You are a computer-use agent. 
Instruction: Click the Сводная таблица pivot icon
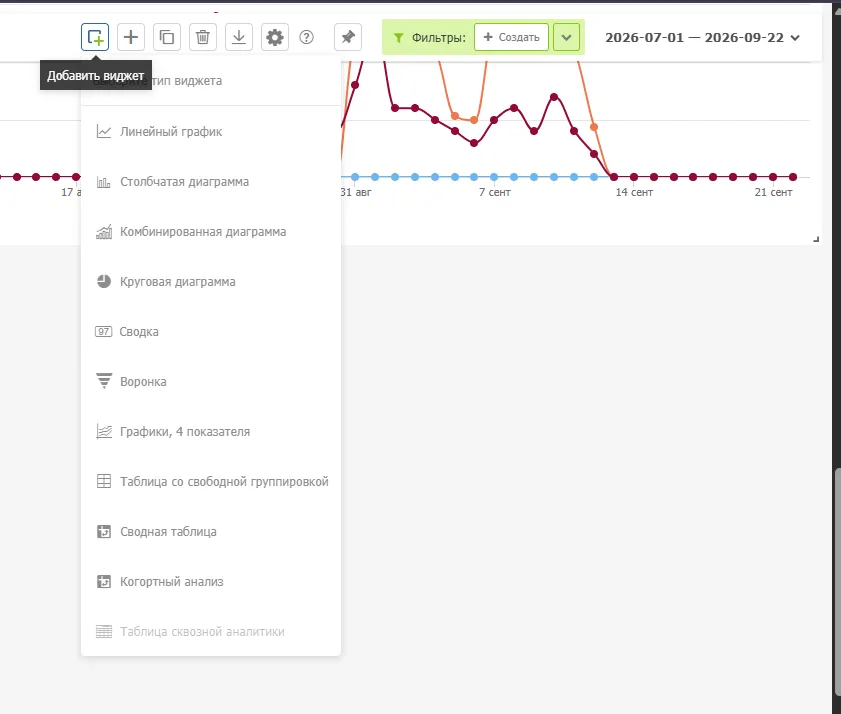[104, 532]
